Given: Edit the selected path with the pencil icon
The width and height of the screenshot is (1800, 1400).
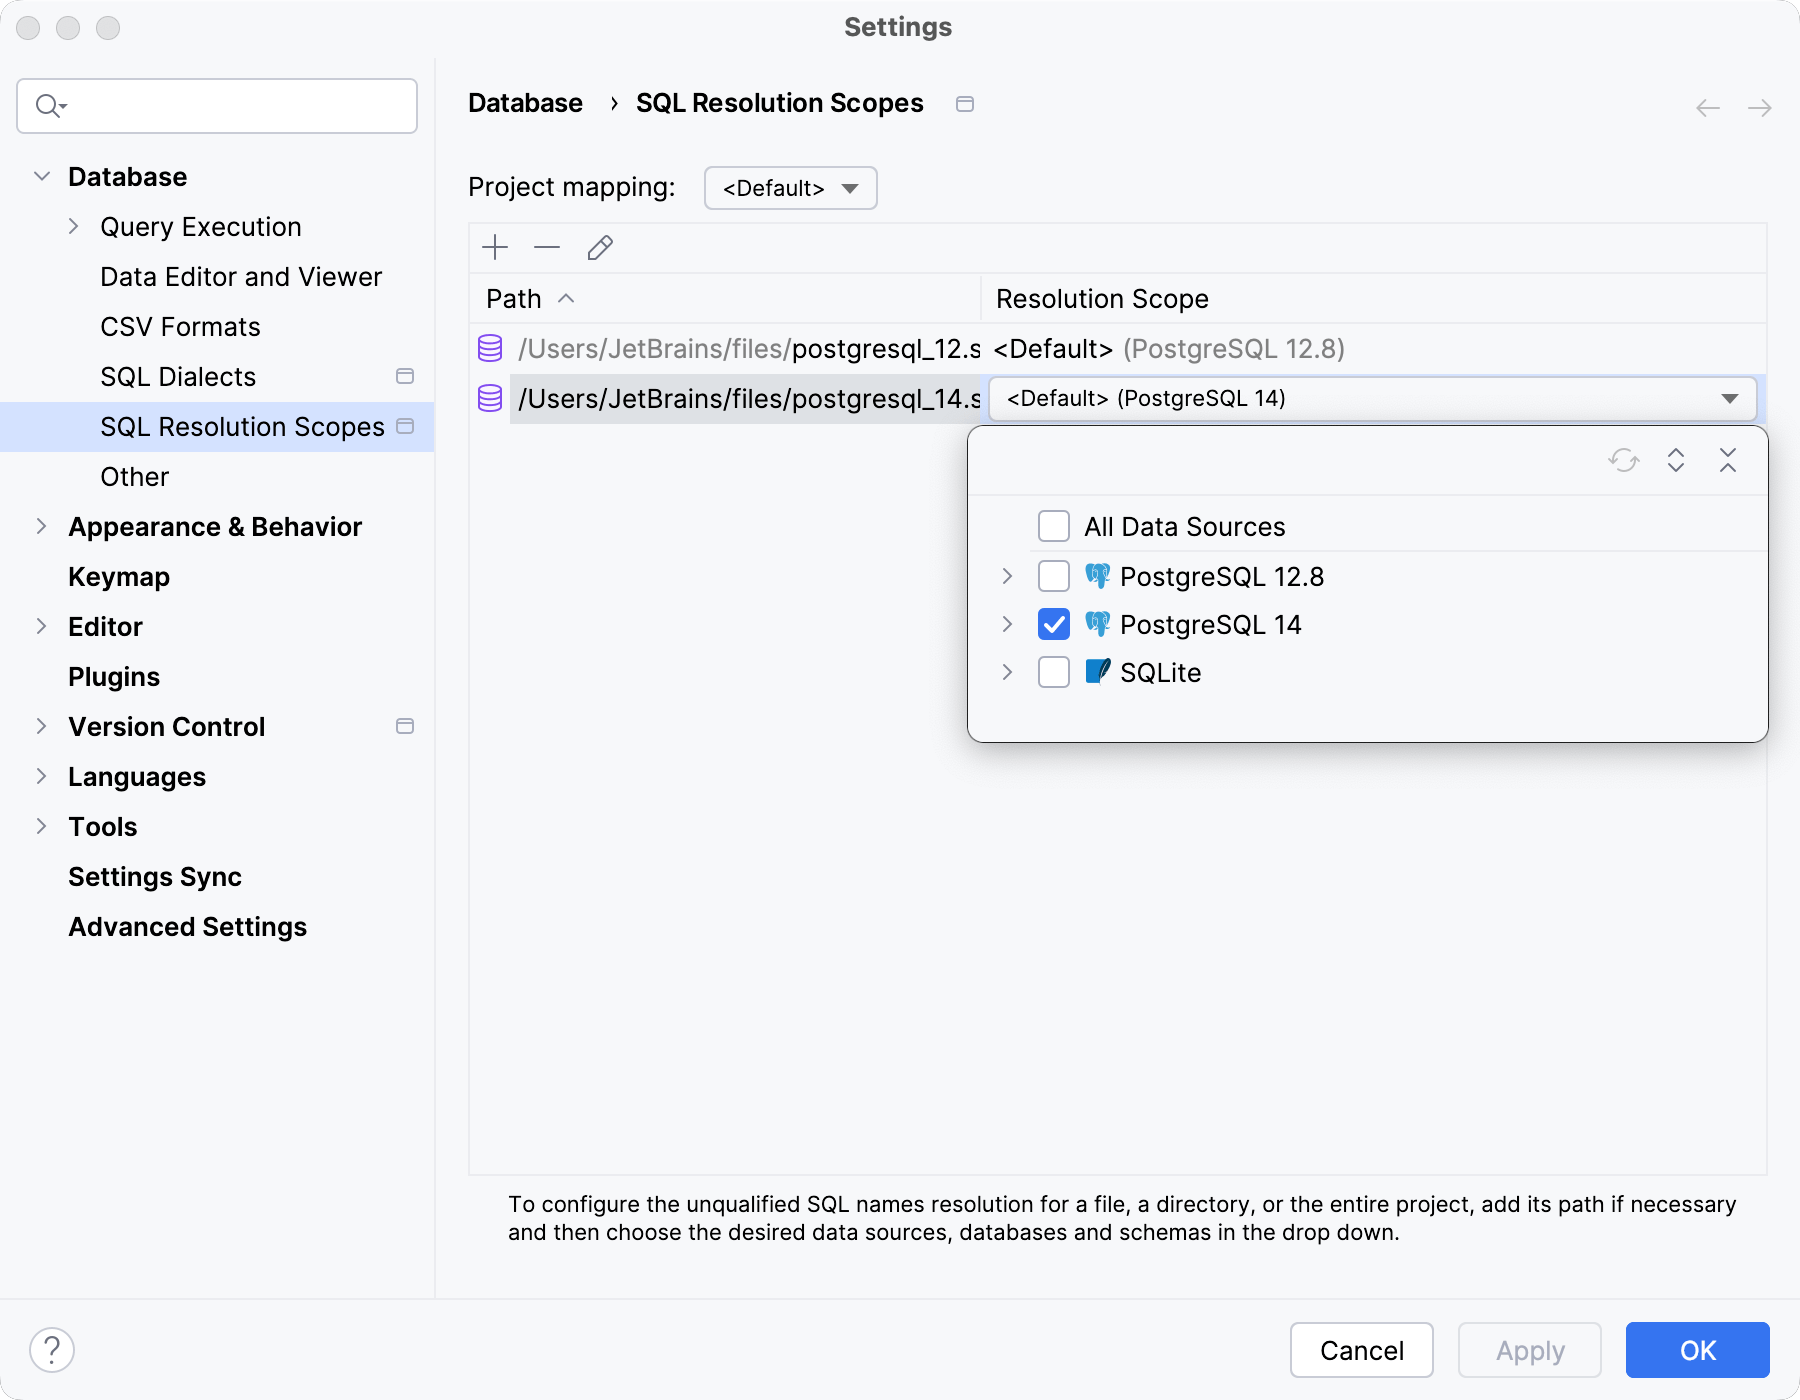Looking at the screenshot, I should click(599, 247).
